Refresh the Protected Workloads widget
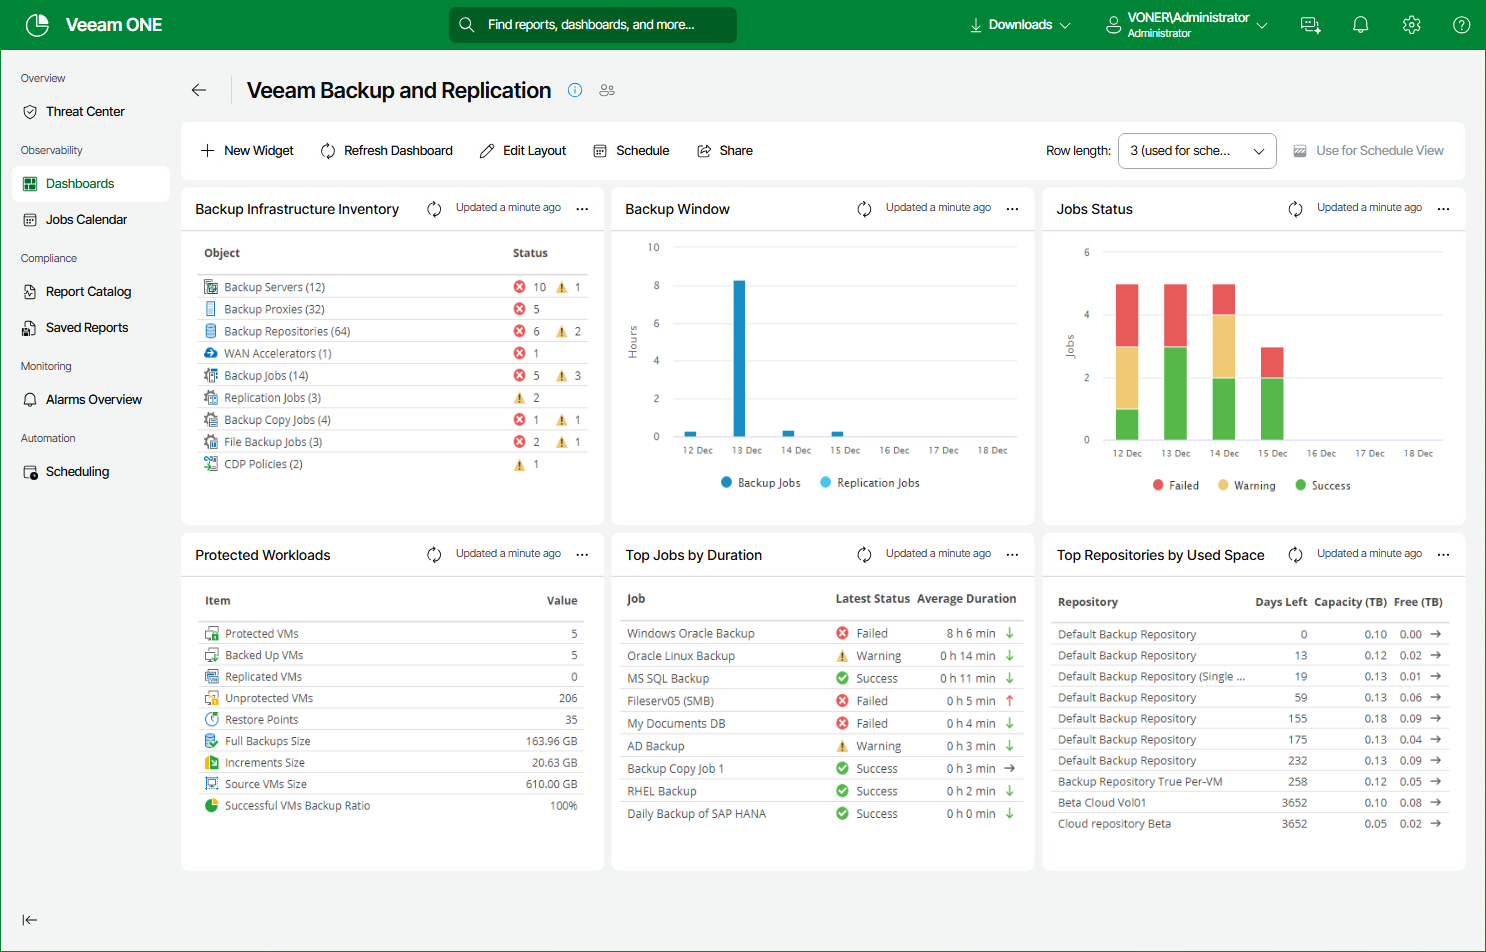Image resolution: width=1486 pixels, height=952 pixels. [434, 555]
